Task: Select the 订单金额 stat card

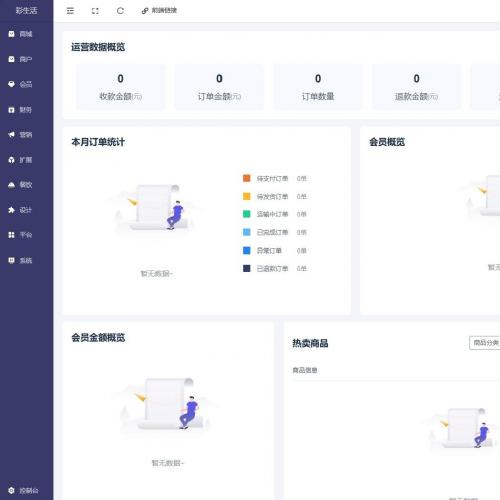Action: [x=219, y=87]
